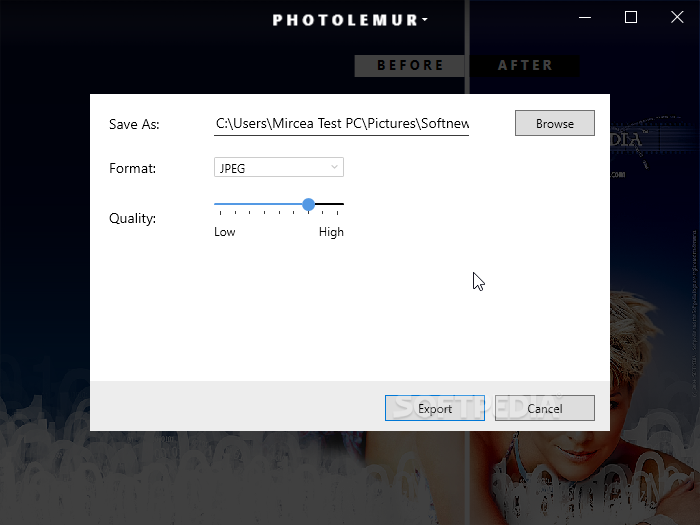
Task: Click the Browse button
Action: coord(554,123)
